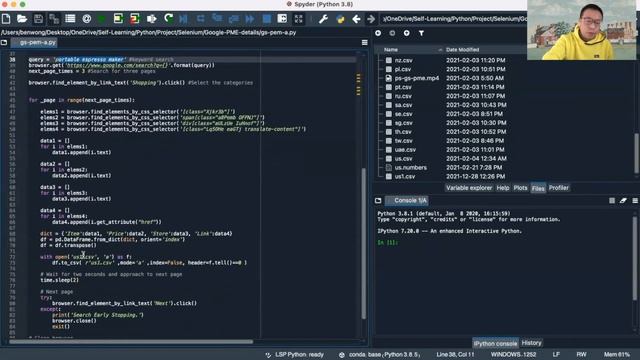This screenshot has height=360, width=640.
Task: Click conda base Python 3.8.5 status
Action: [x=380, y=355]
